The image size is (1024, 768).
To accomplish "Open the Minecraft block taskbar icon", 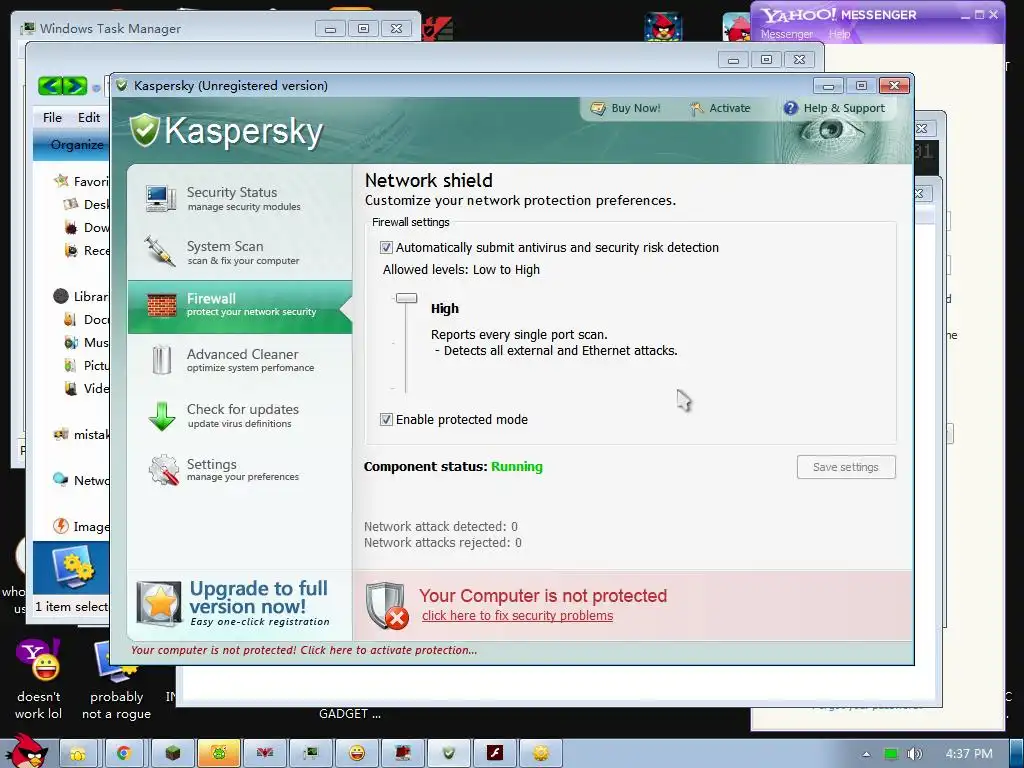I will tap(172, 754).
